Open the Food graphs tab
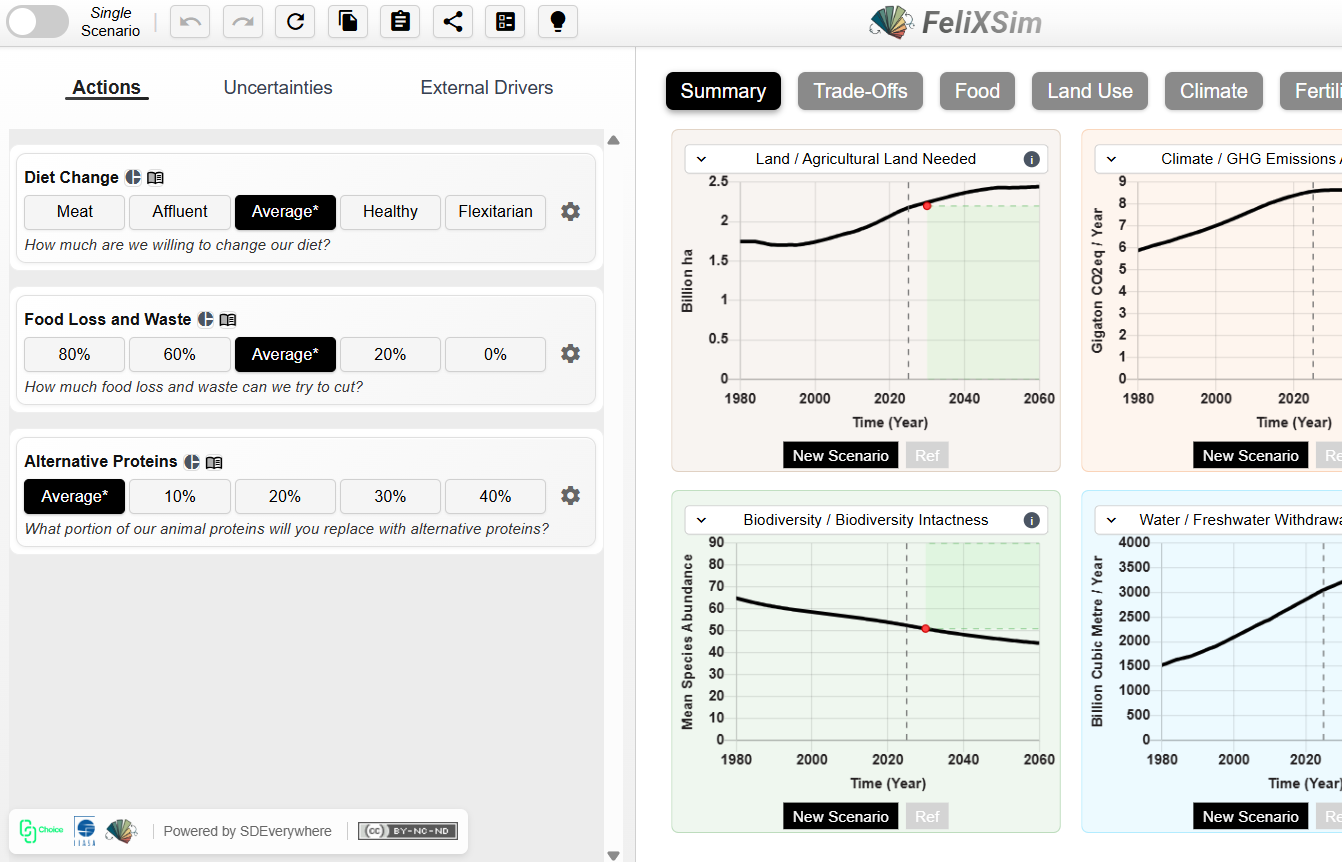This screenshot has width=1342, height=862. coord(977,91)
